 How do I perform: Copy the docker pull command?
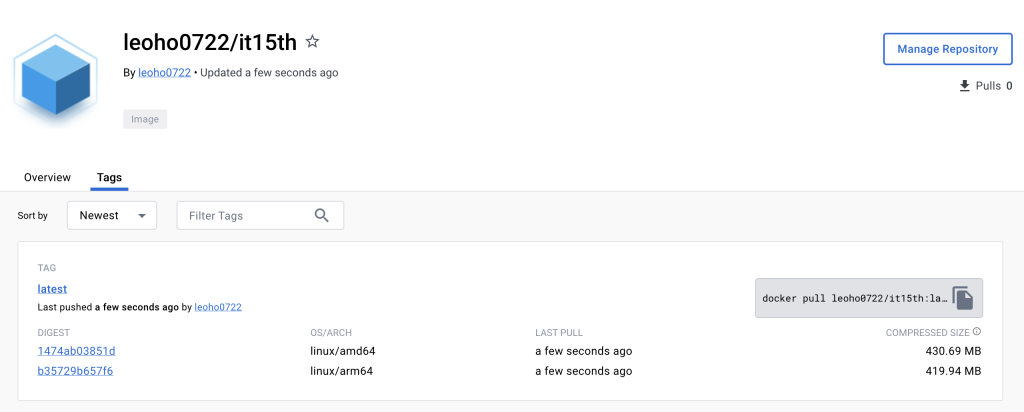[962, 298]
